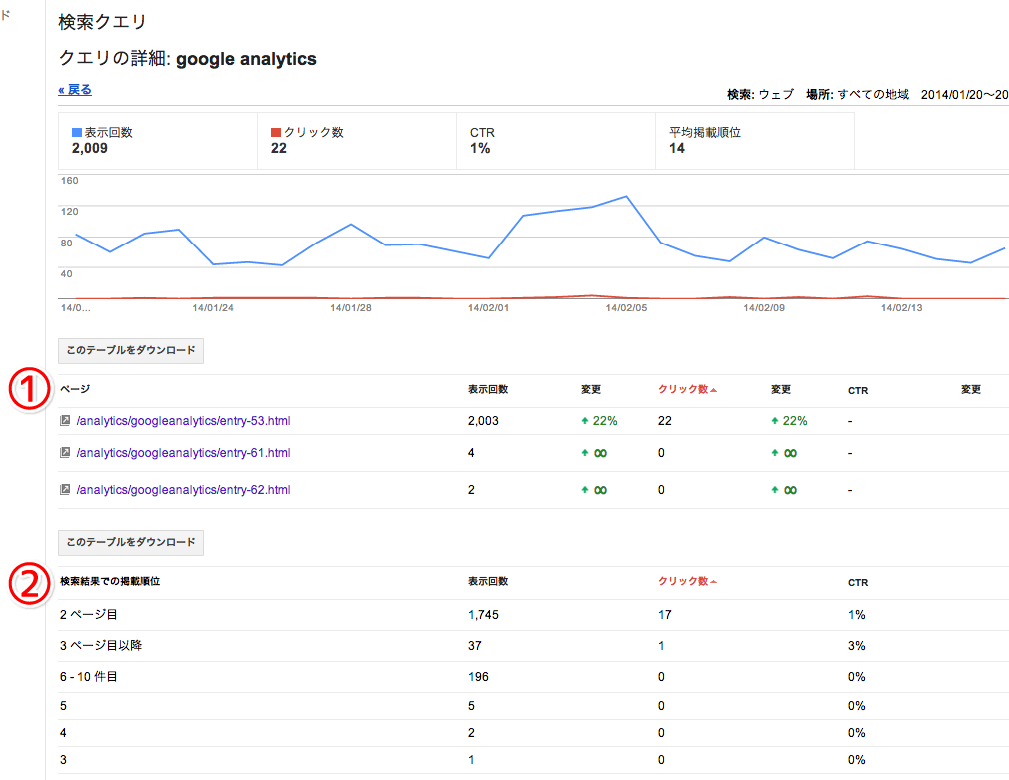This screenshot has height=780, width=1009.
Task: Click the date range 2014/01/20 selector
Action: coord(964,95)
